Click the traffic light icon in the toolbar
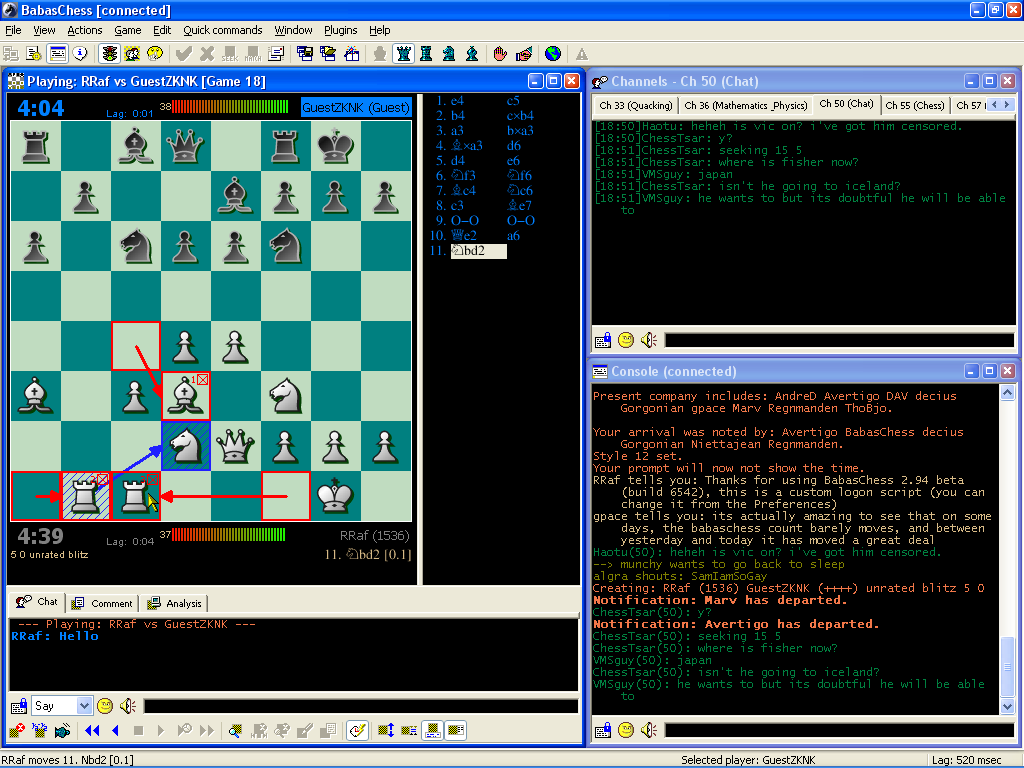Screen dimensions: 1024x768 click(x=110, y=54)
